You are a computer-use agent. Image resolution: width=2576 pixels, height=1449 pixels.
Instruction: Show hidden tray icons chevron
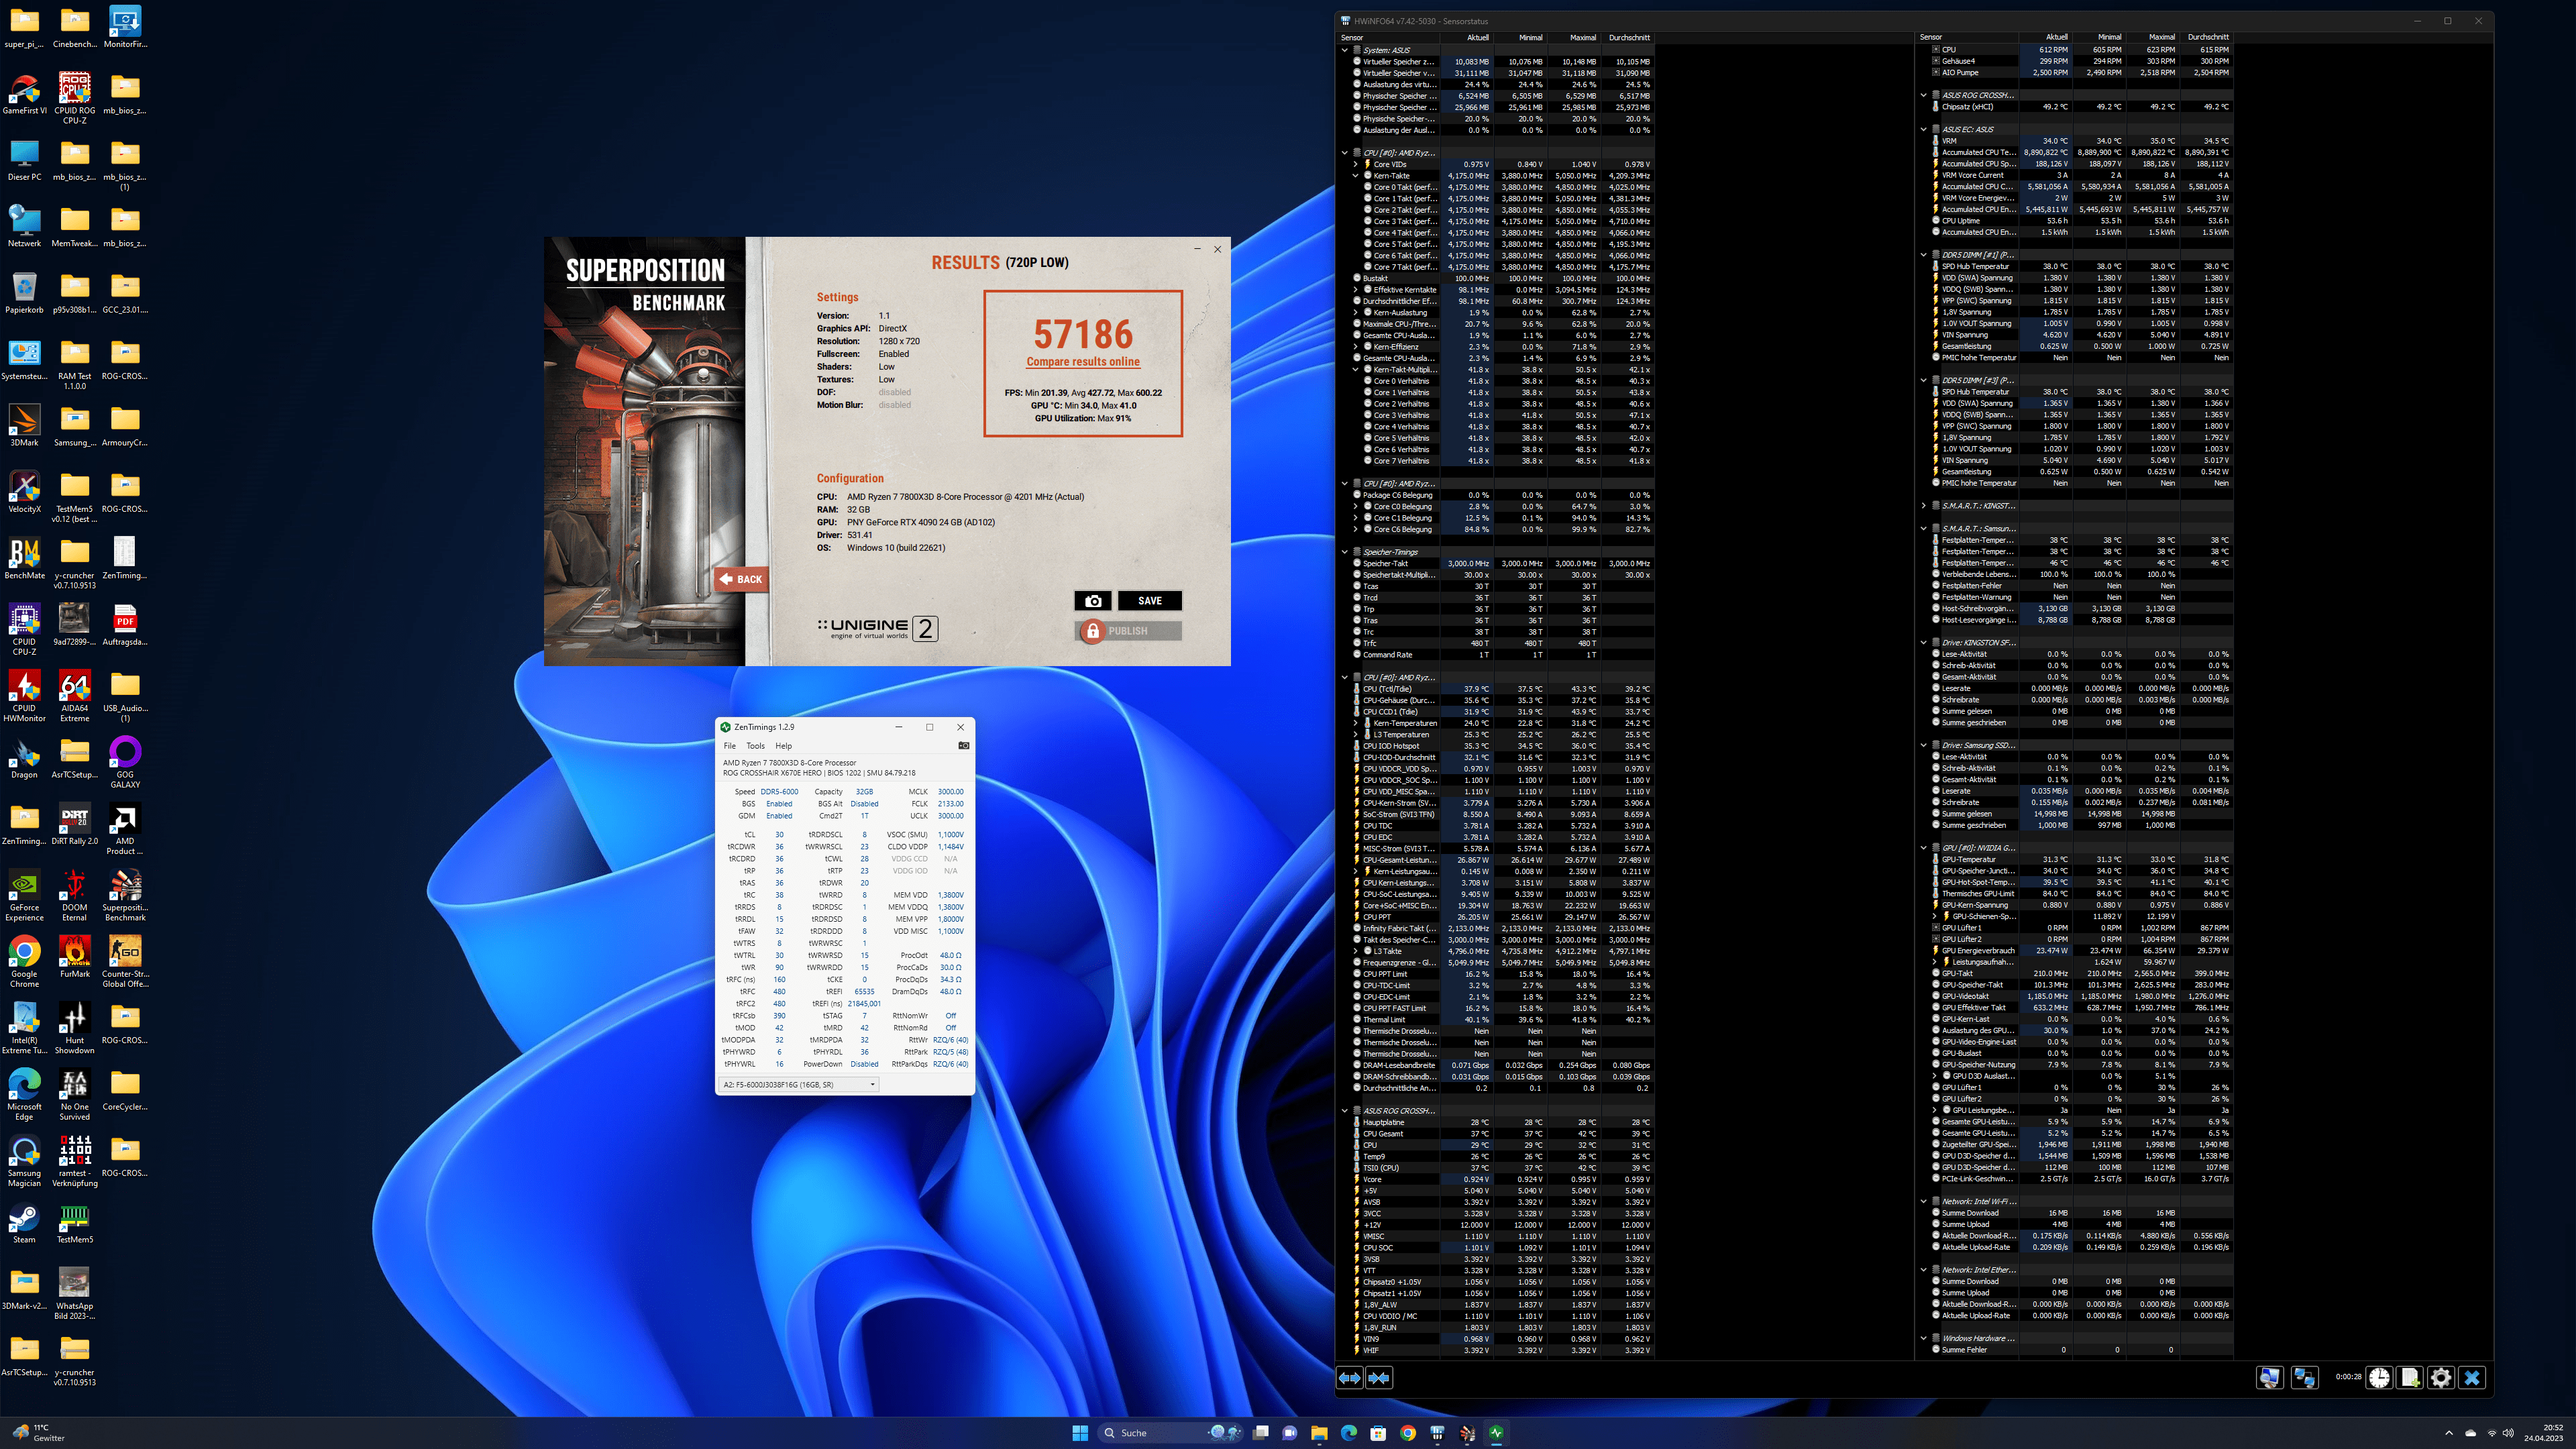pyautogui.click(x=2449, y=1433)
